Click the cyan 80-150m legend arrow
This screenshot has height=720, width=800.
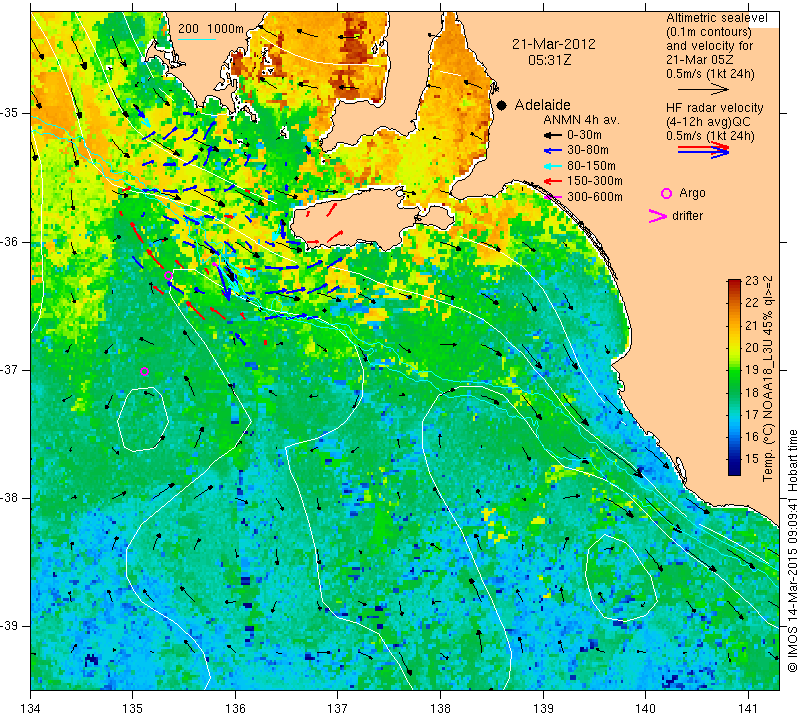(x=553, y=166)
